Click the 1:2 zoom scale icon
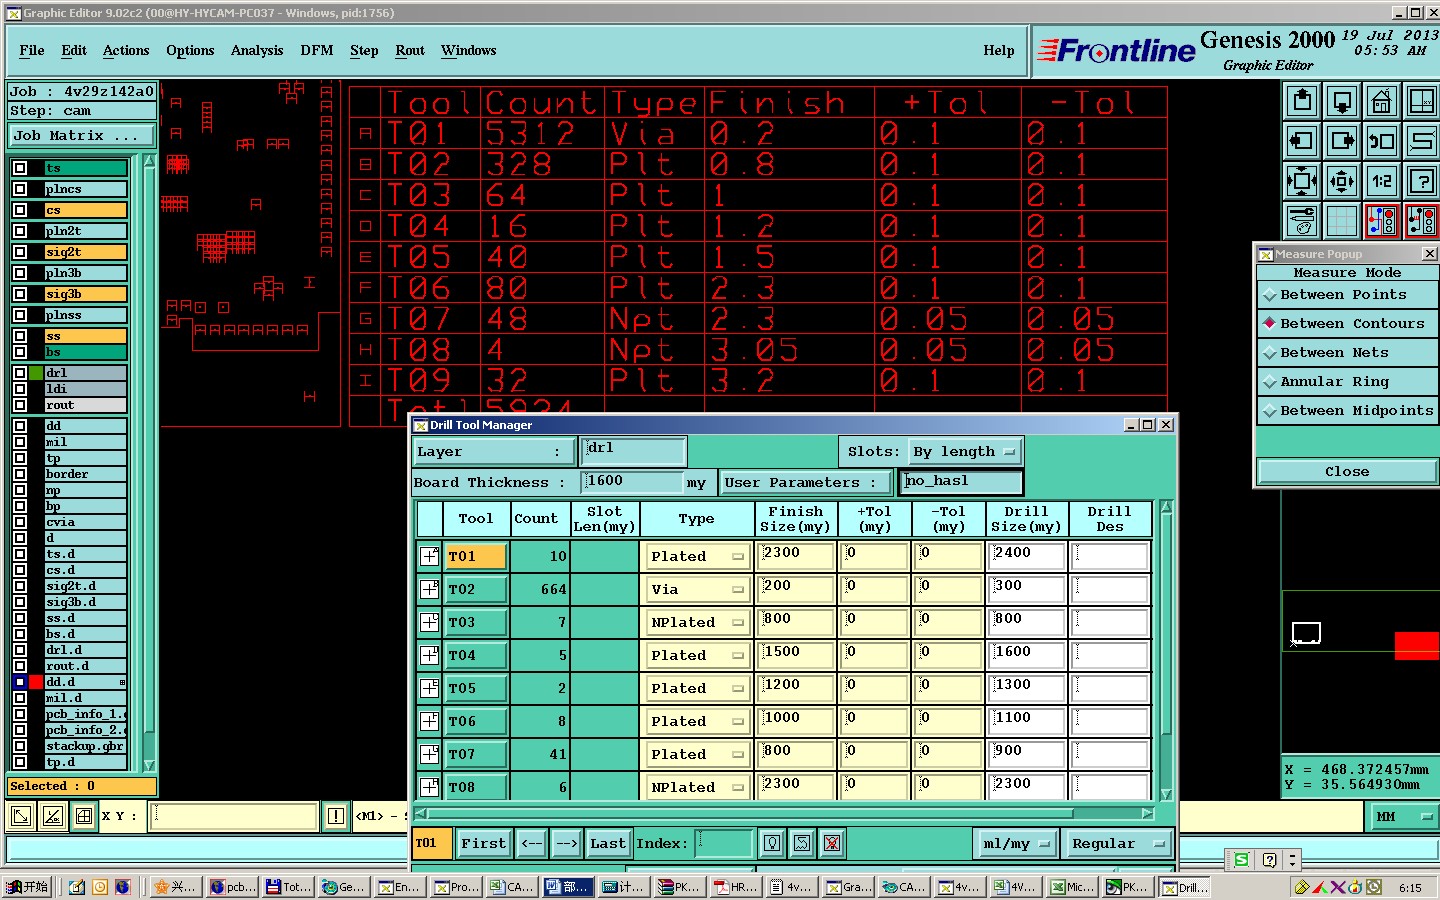Viewport: 1440px width, 900px height. click(x=1381, y=181)
